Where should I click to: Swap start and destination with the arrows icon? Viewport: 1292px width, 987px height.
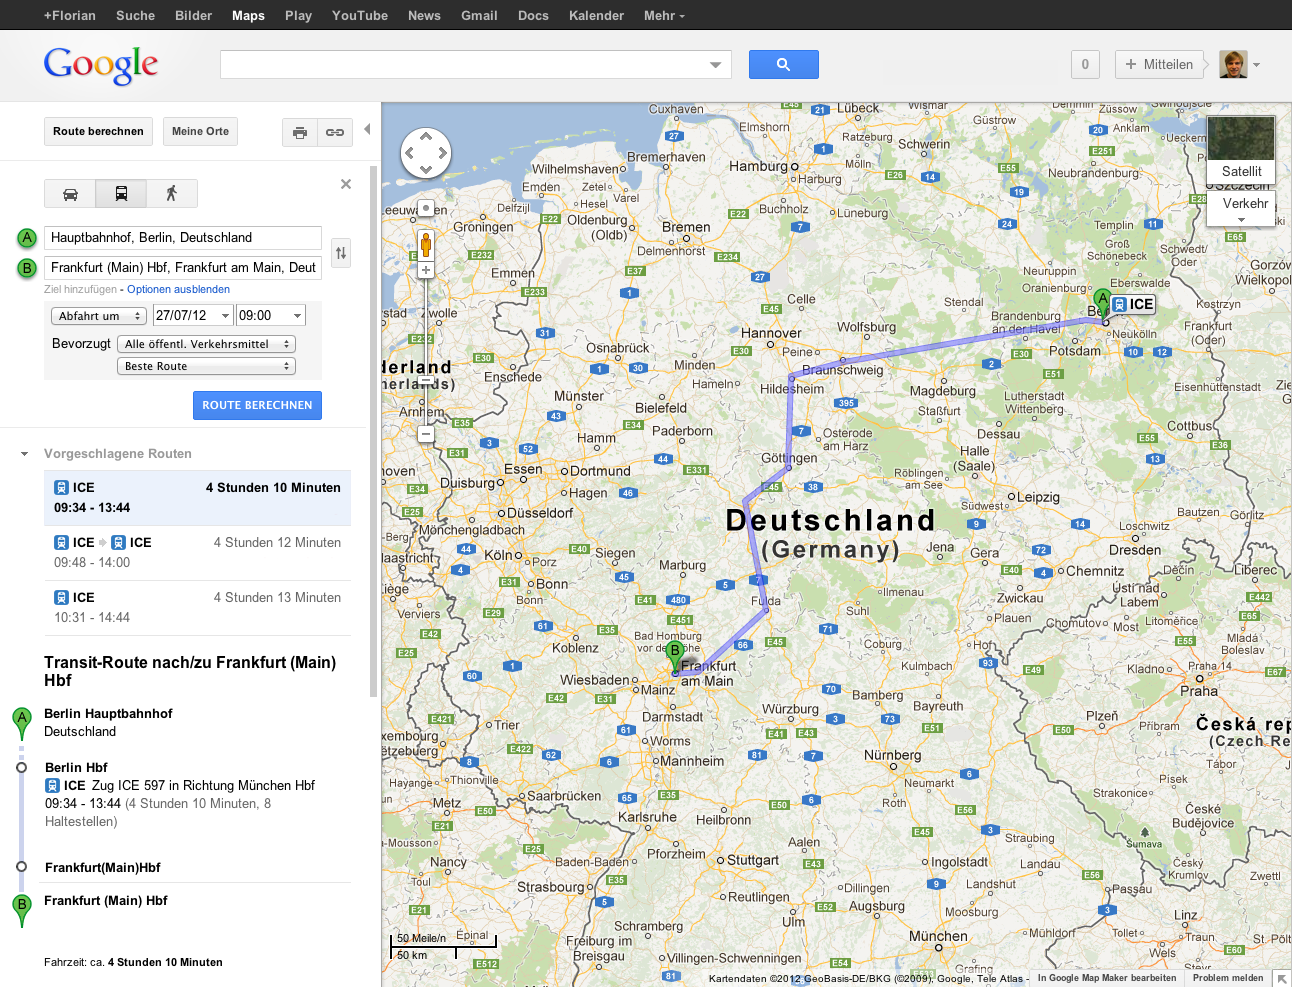[340, 253]
